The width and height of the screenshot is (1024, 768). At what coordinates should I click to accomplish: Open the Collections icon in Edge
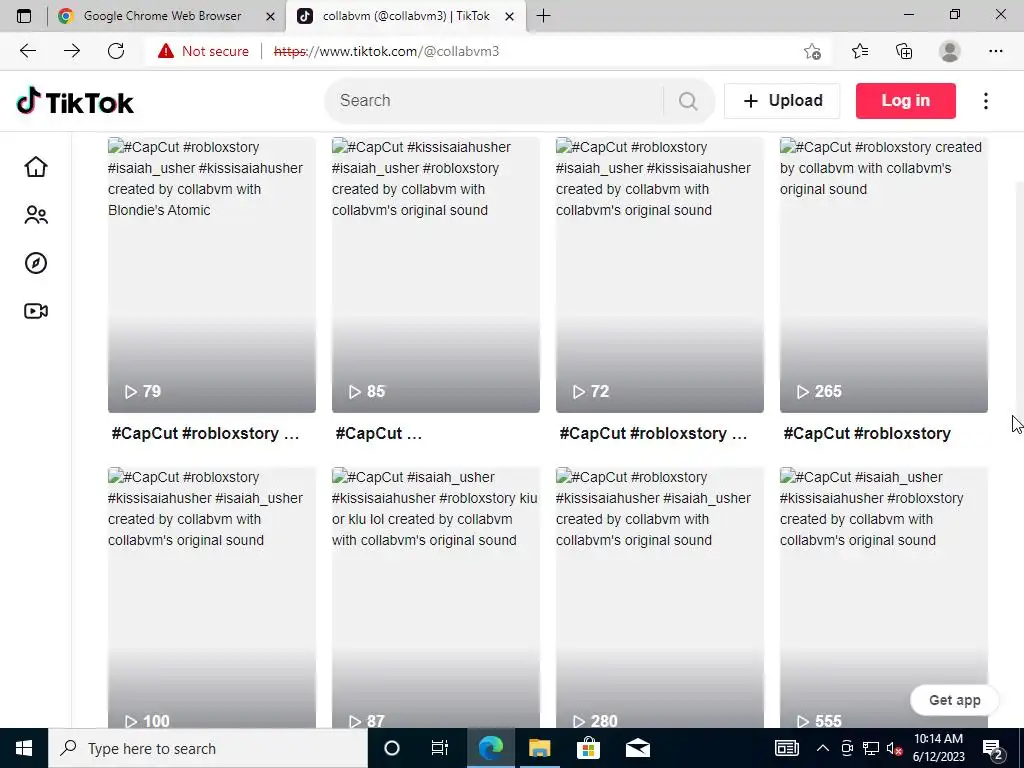(904, 51)
